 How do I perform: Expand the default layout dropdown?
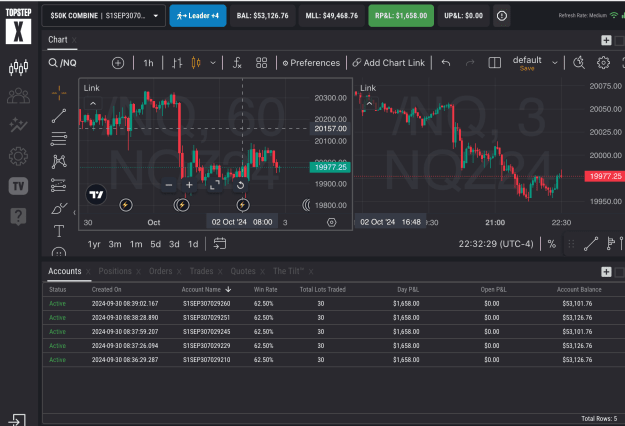[554, 63]
